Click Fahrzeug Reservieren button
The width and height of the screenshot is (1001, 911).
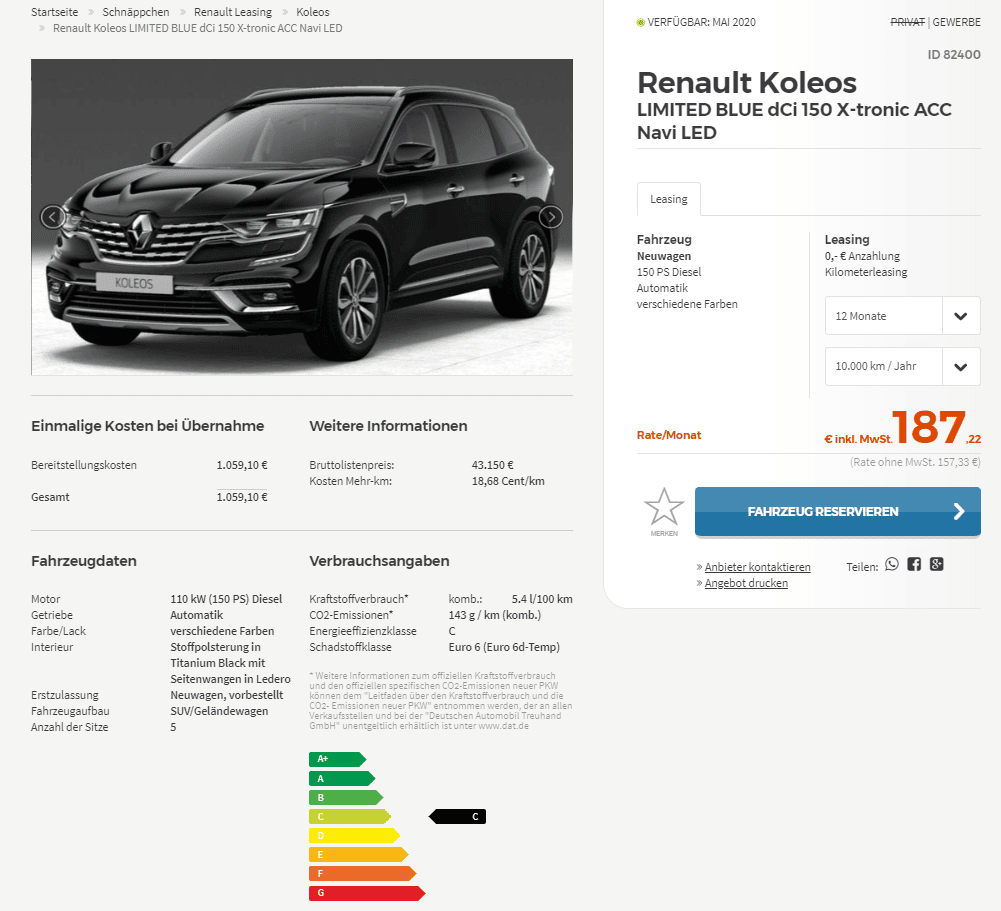tap(838, 511)
